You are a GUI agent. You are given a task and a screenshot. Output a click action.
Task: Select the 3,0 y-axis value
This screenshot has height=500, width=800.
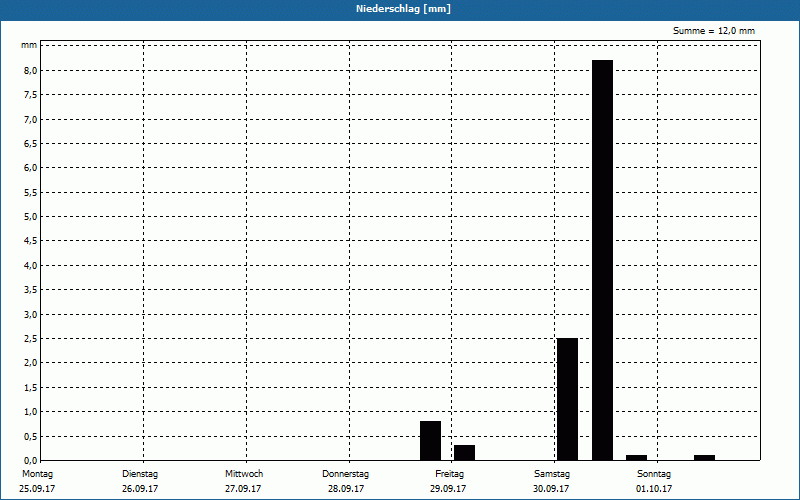(31, 314)
